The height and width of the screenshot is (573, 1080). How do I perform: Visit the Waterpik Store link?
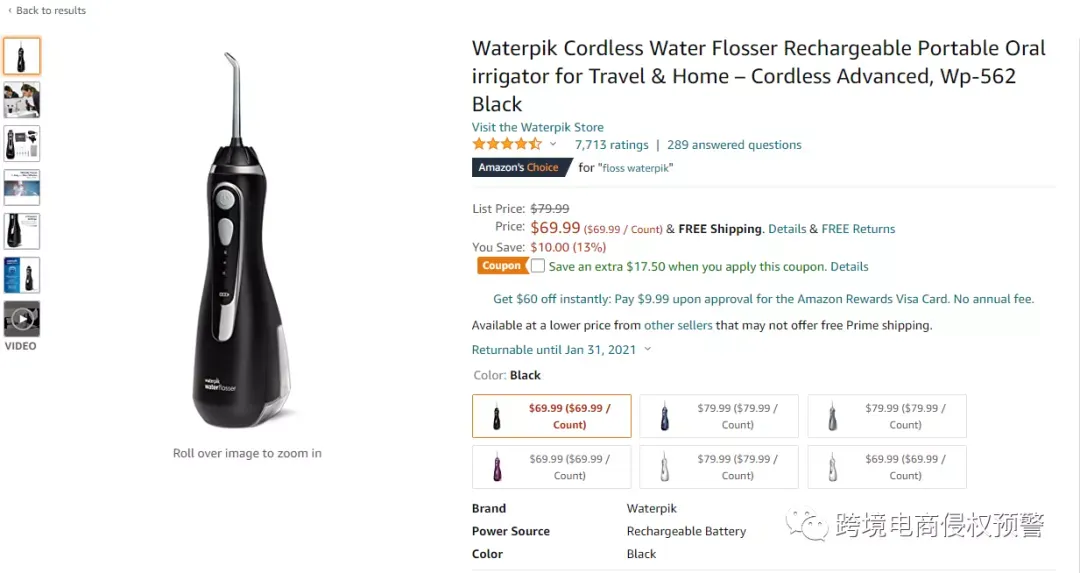[x=537, y=127]
